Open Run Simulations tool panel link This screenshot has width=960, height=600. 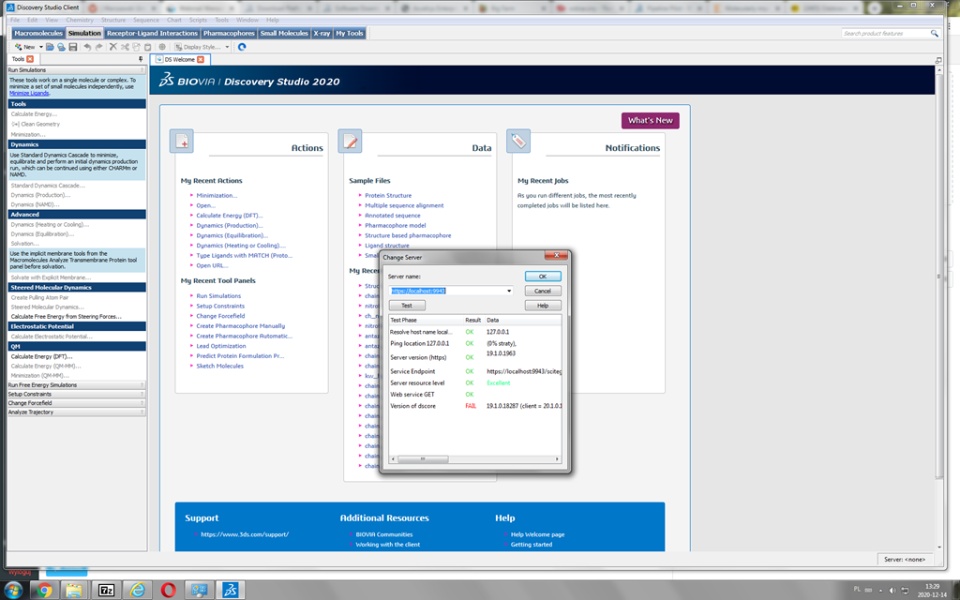click(x=219, y=296)
